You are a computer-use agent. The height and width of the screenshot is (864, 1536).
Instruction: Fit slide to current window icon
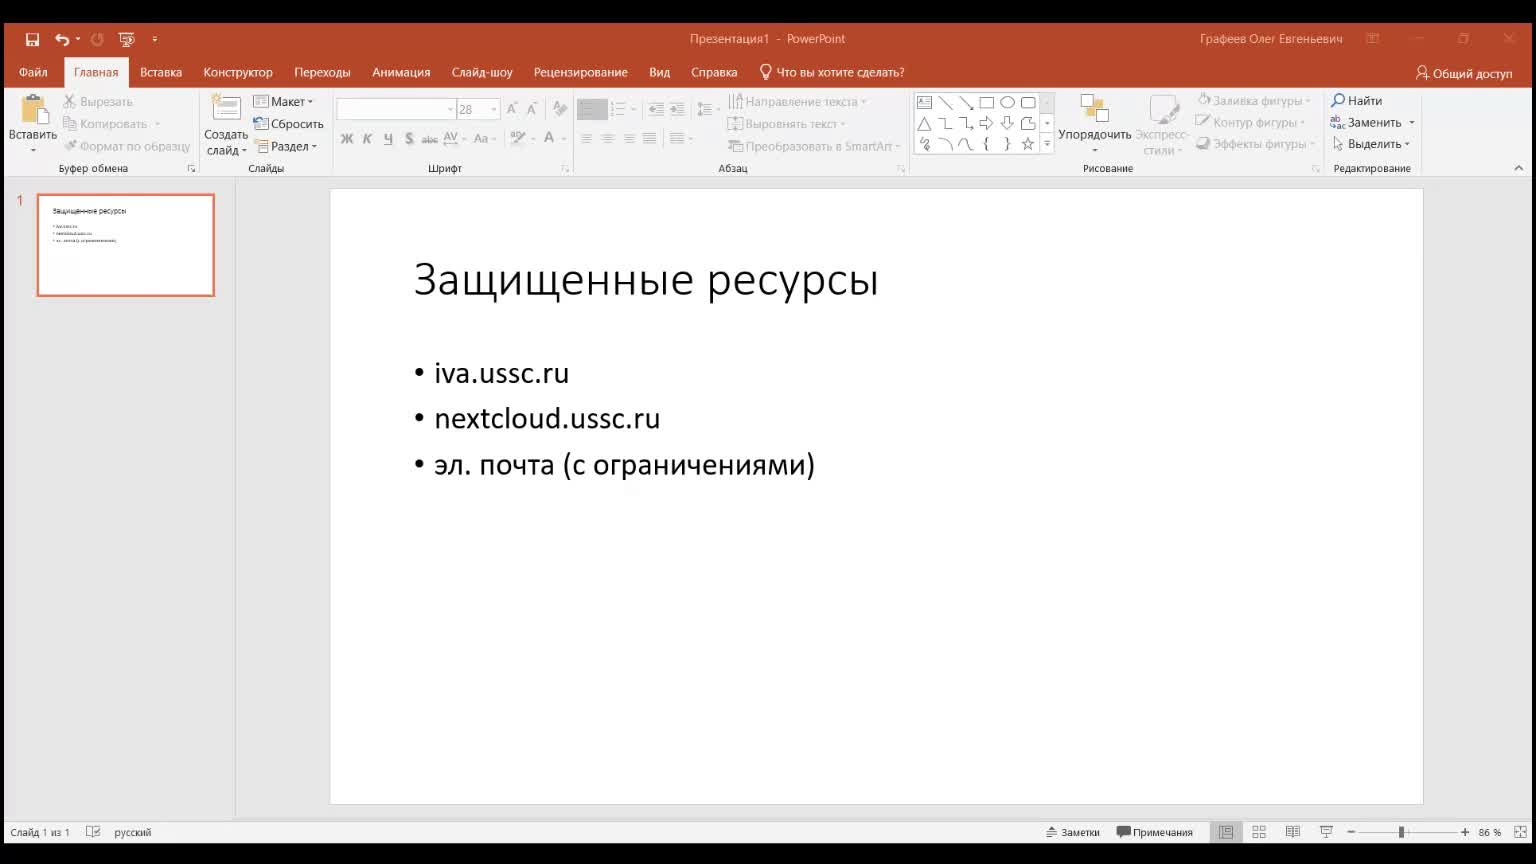(x=1520, y=832)
